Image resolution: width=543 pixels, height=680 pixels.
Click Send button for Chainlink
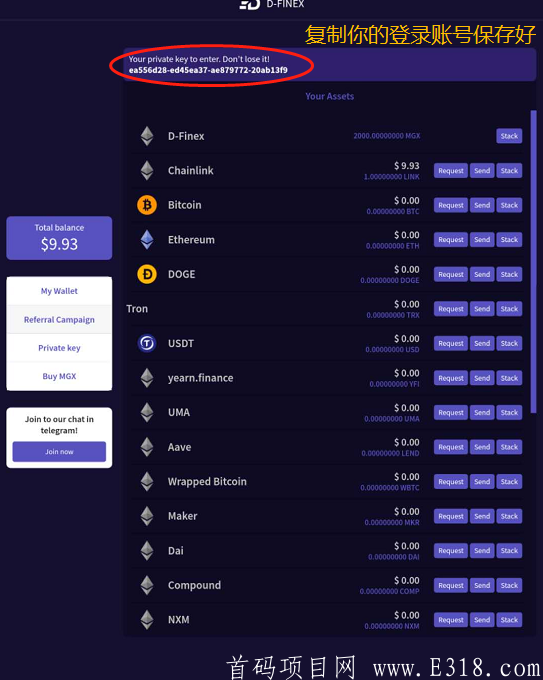click(x=482, y=170)
